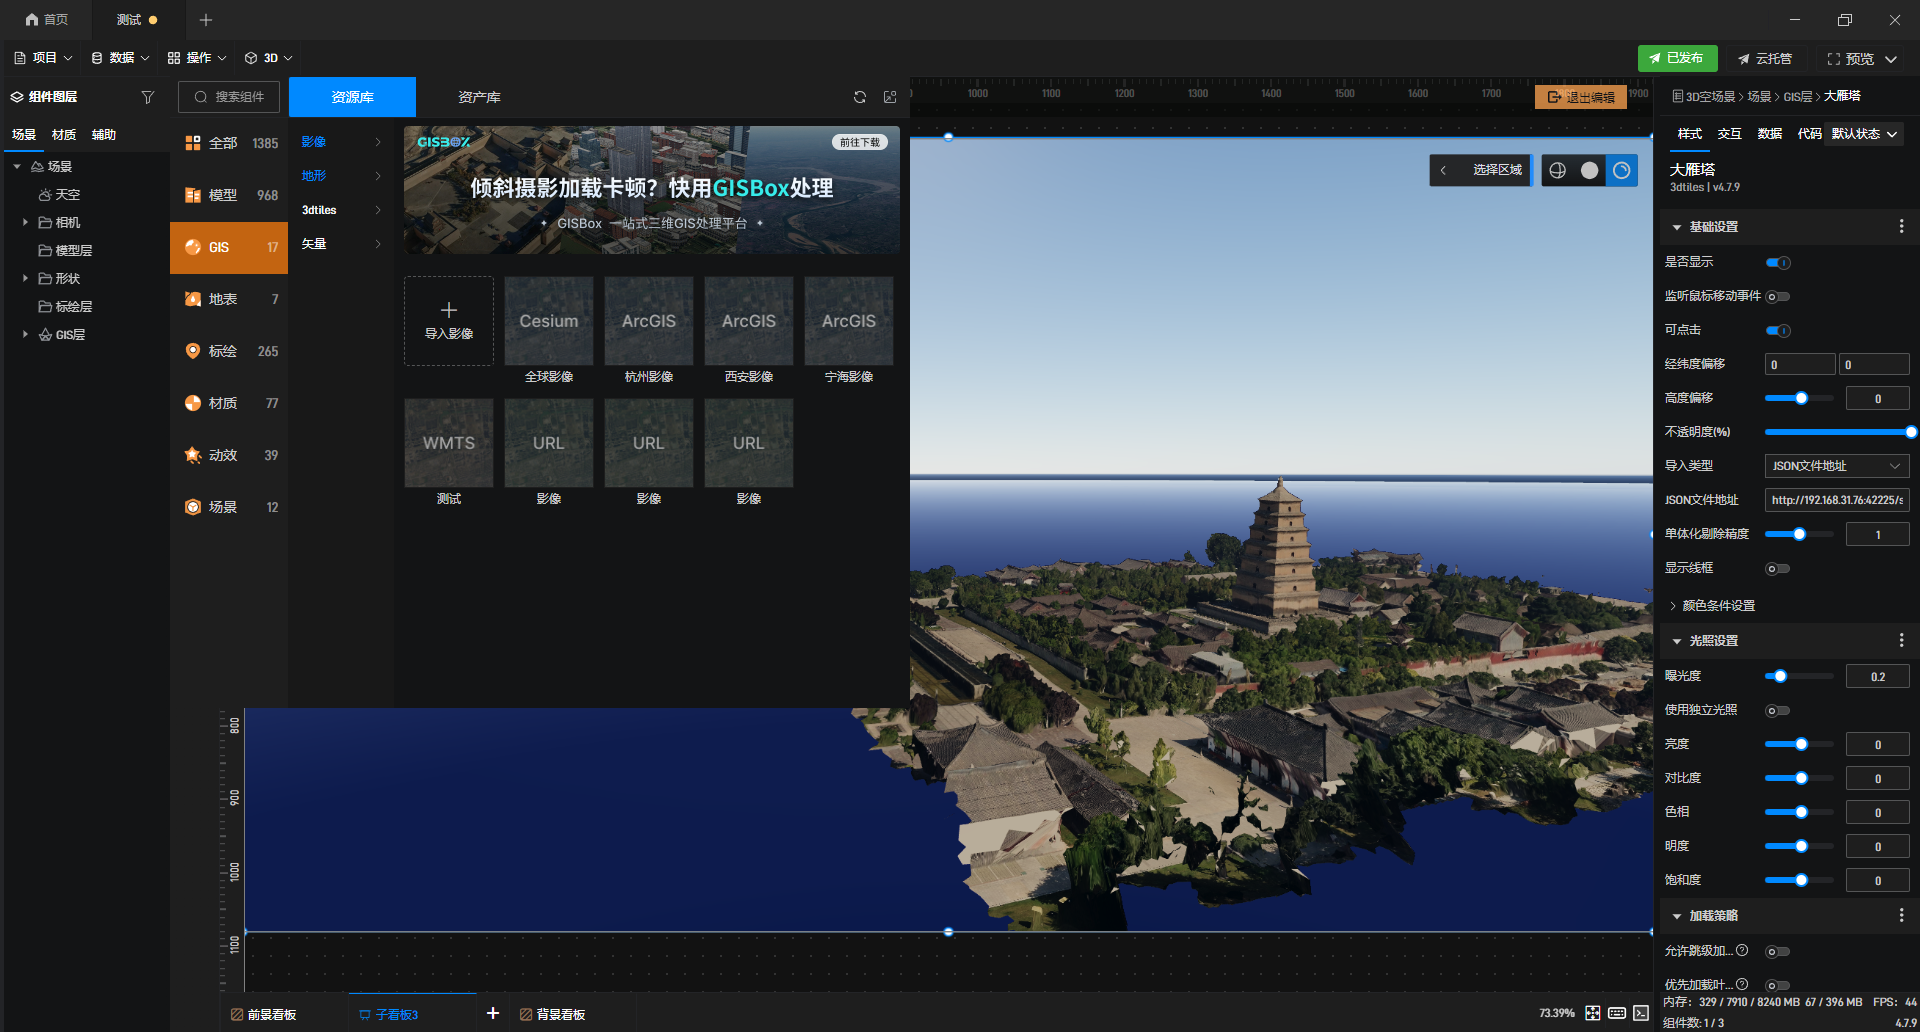Enable 监听鼠标移动事件 switch

(x=1778, y=296)
